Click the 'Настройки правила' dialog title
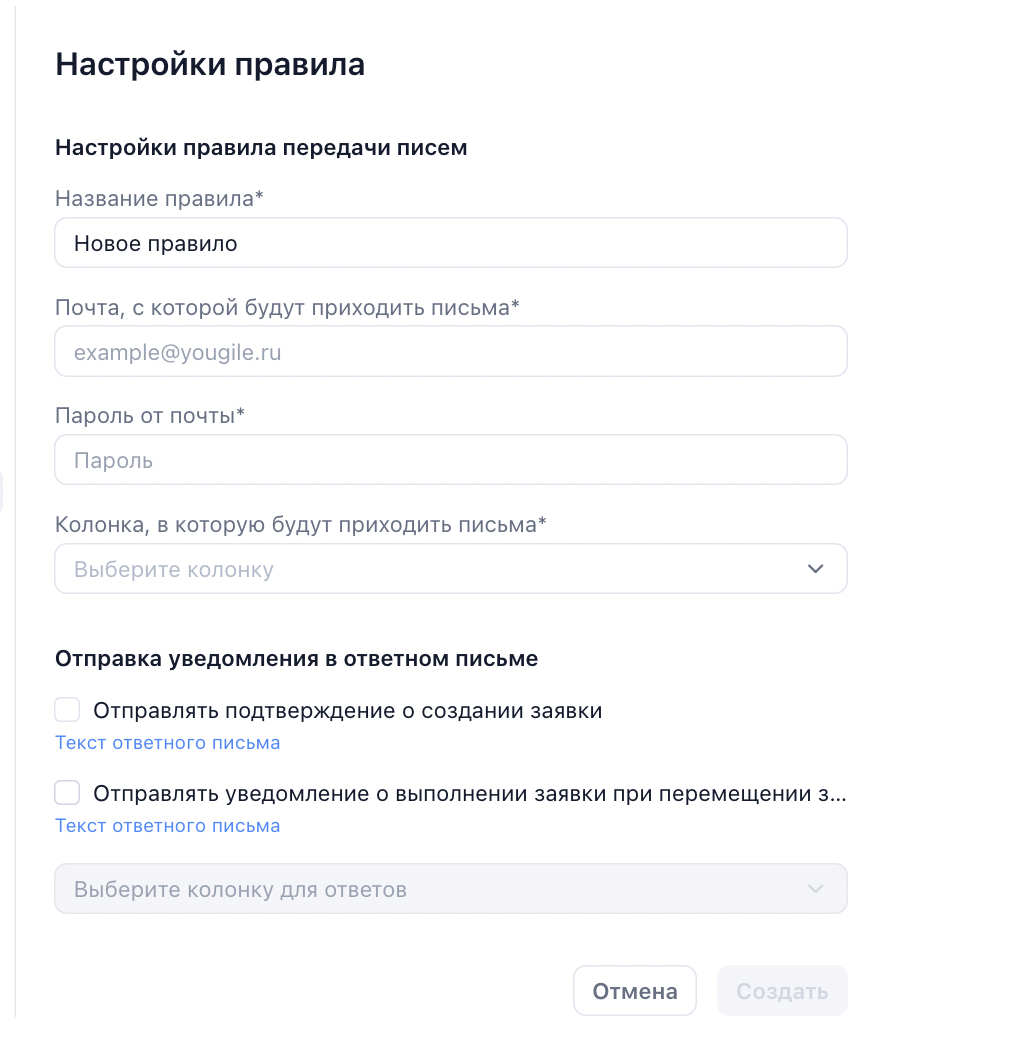 [x=210, y=64]
